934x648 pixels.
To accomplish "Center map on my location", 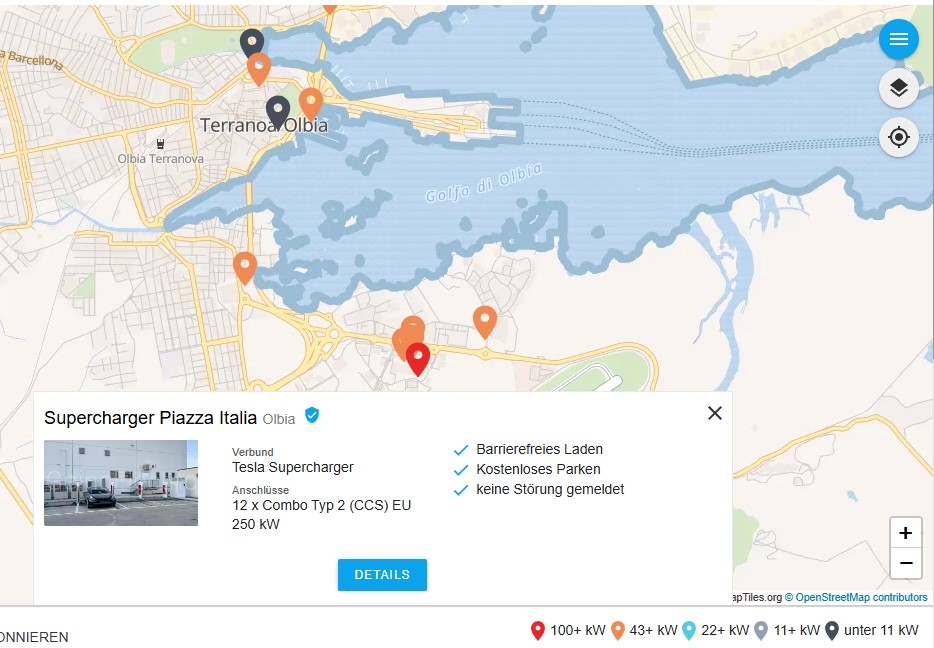I will tap(898, 137).
